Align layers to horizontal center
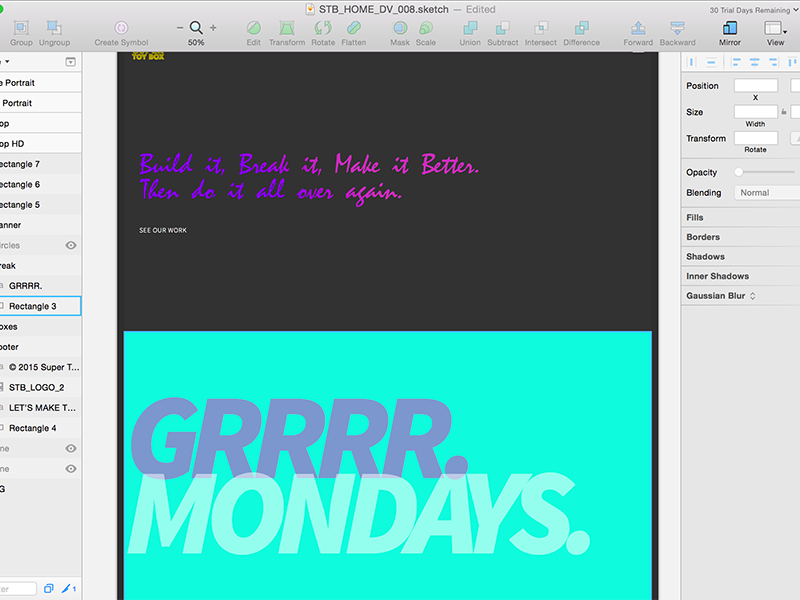The width and height of the screenshot is (800, 600). (755, 62)
